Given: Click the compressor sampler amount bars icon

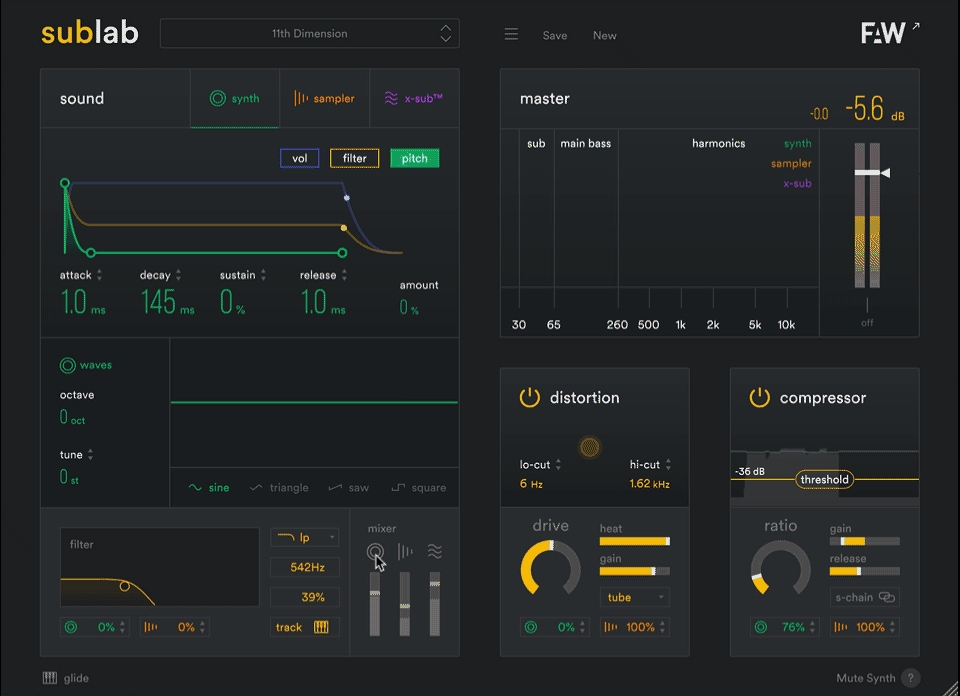Looking at the screenshot, I should pos(841,627).
